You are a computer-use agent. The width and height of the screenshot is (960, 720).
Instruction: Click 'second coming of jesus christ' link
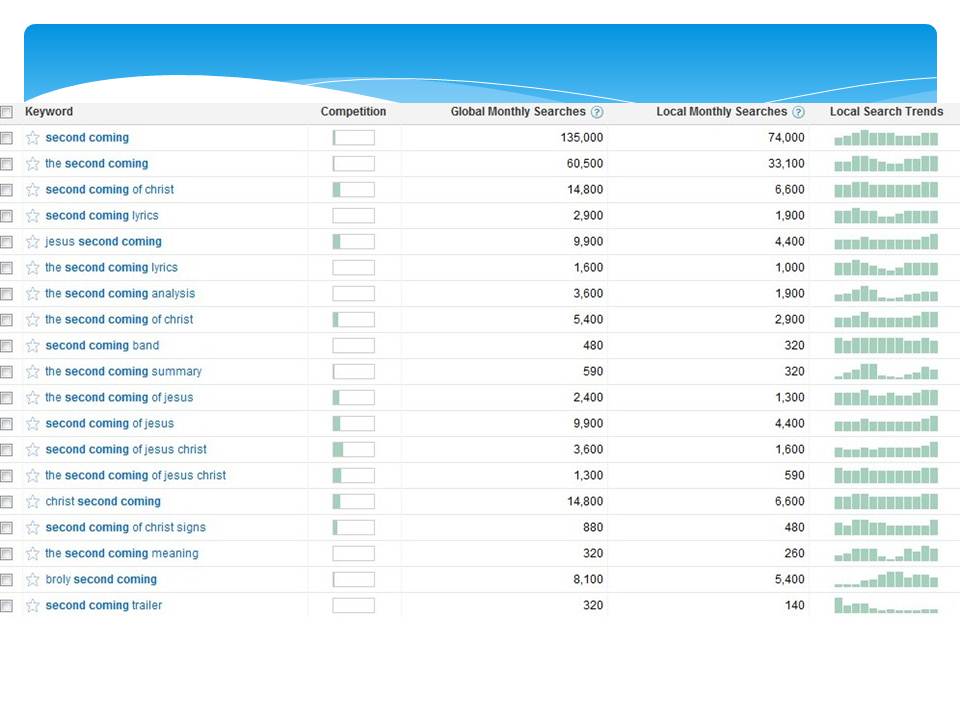click(x=126, y=450)
